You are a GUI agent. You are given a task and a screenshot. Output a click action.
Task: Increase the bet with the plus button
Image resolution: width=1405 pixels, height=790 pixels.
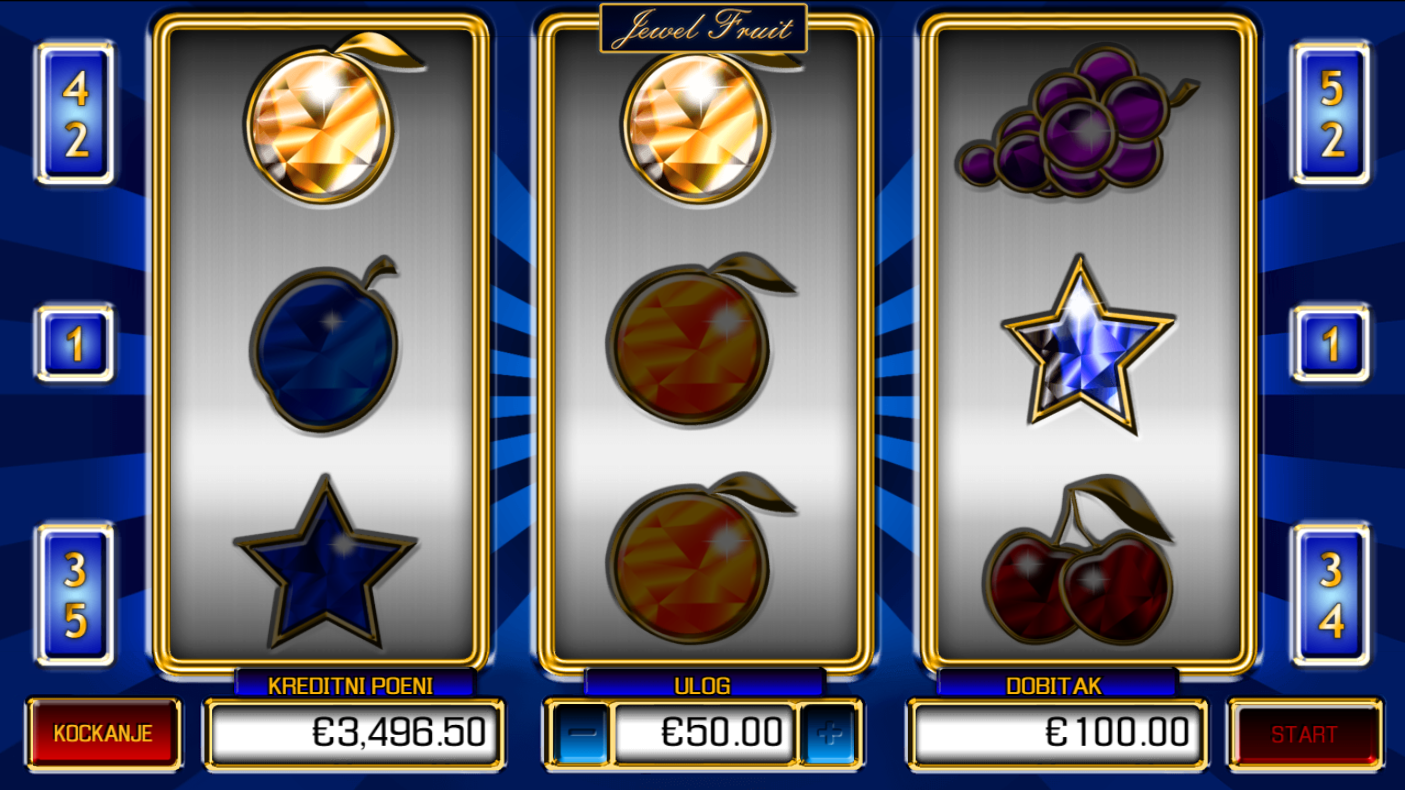coord(829,733)
